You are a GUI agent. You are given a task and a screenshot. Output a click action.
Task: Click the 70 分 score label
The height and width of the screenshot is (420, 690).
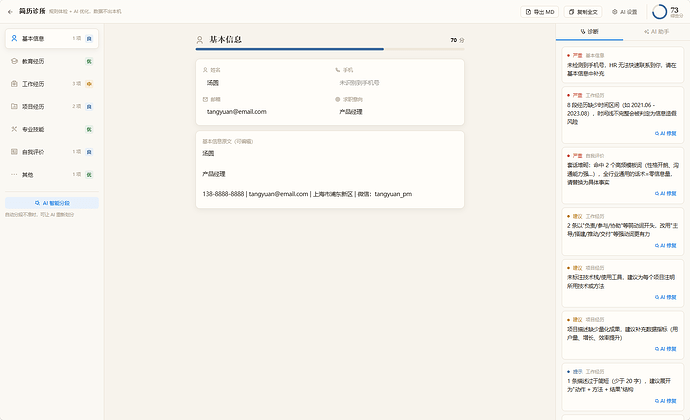tap(457, 40)
